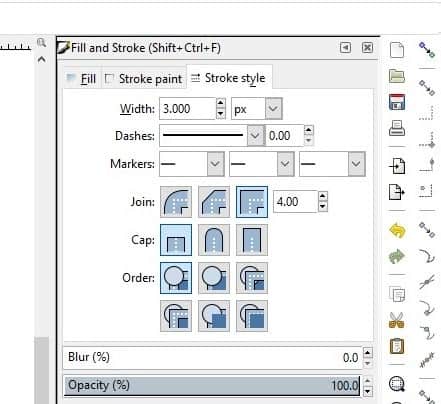Toggle snap to bounding box centers
The image size is (441, 404).
click(x=426, y=191)
